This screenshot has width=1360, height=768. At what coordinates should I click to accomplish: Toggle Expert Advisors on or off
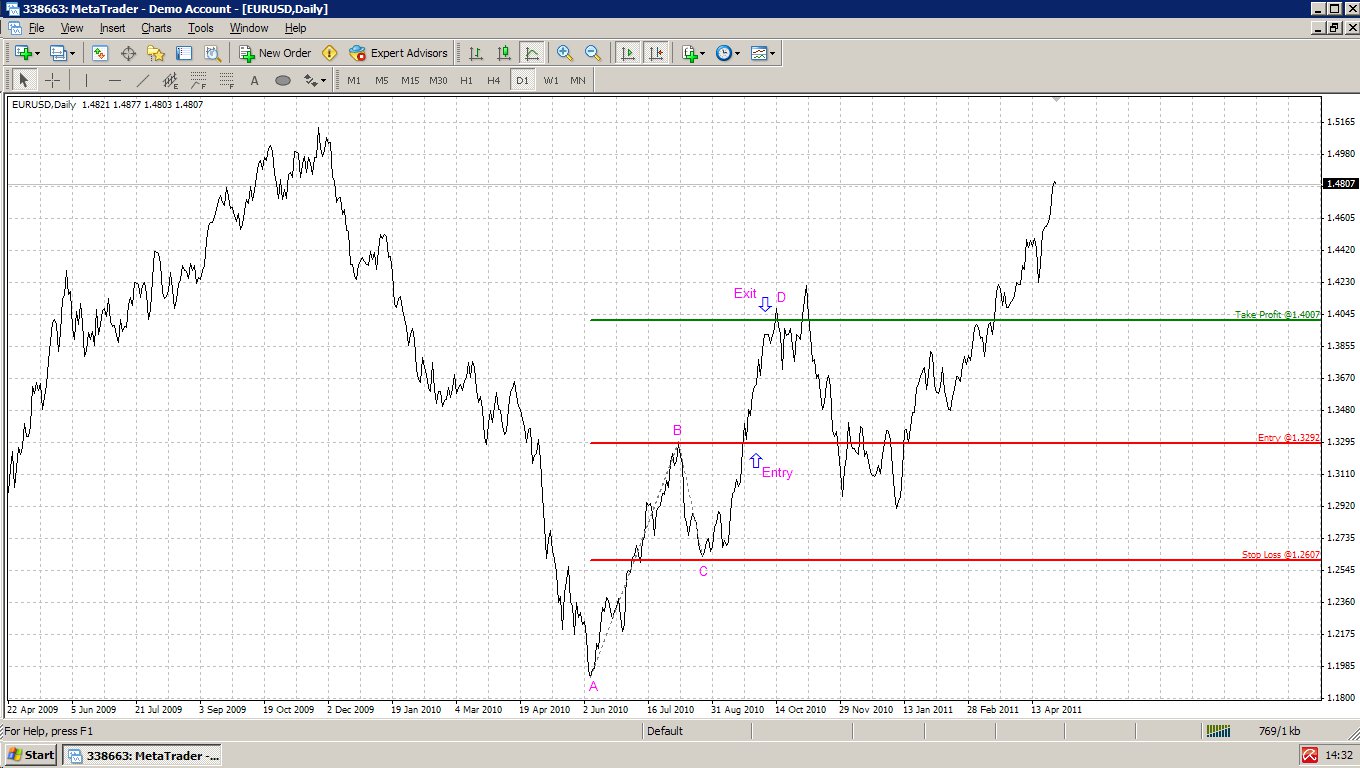398,53
